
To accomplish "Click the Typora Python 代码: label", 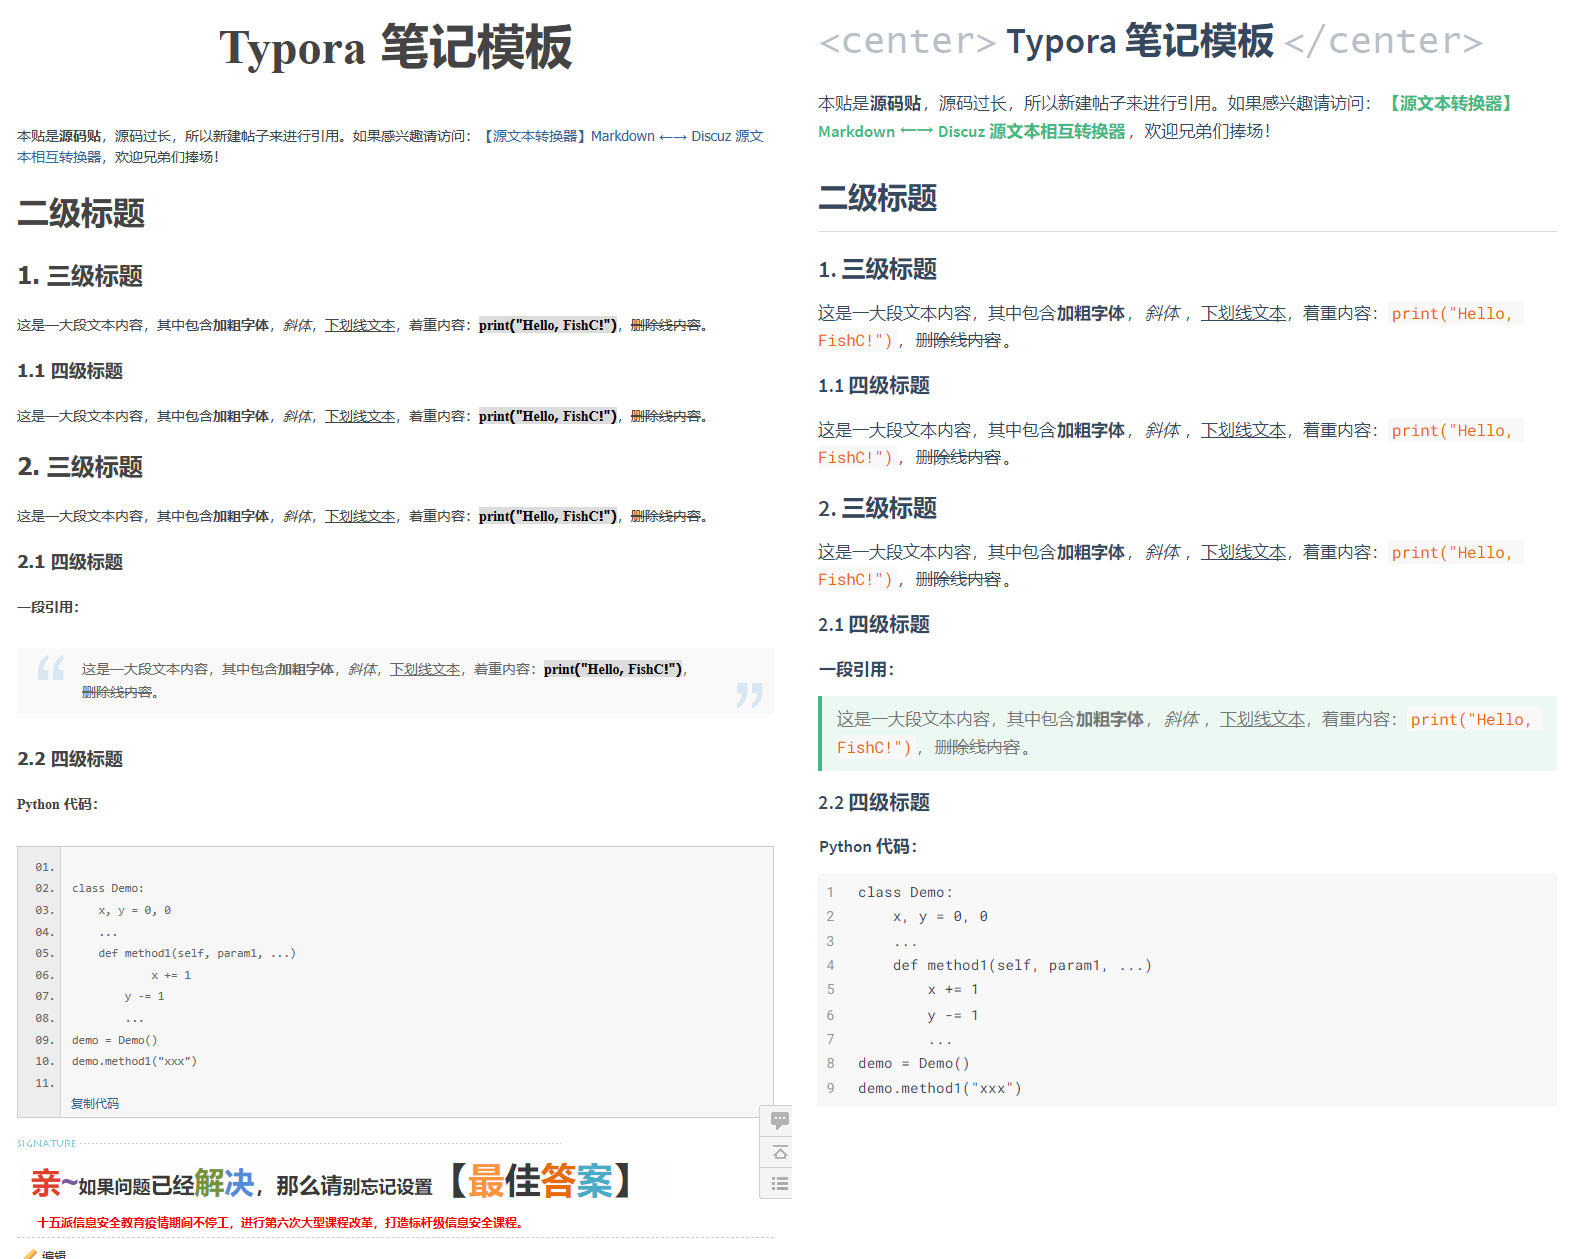I will (x=868, y=846).
